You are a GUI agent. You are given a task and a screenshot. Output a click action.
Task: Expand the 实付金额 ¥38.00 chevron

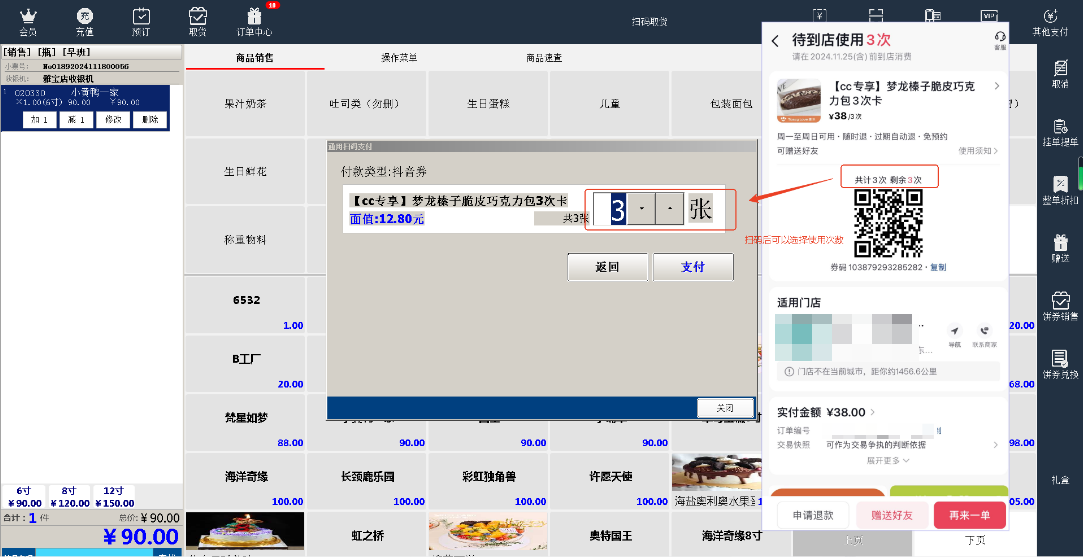[872, 413]
